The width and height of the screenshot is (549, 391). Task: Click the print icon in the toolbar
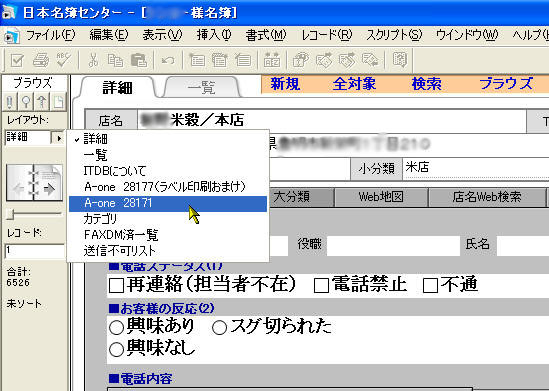[41, 60]
